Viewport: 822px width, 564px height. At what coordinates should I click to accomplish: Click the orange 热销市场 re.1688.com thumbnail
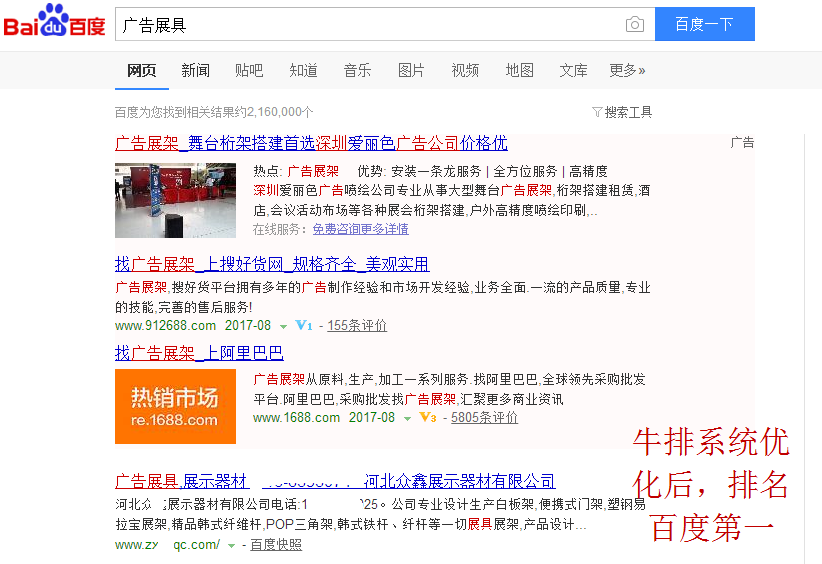pyautogui.click(x=176, y=407)
